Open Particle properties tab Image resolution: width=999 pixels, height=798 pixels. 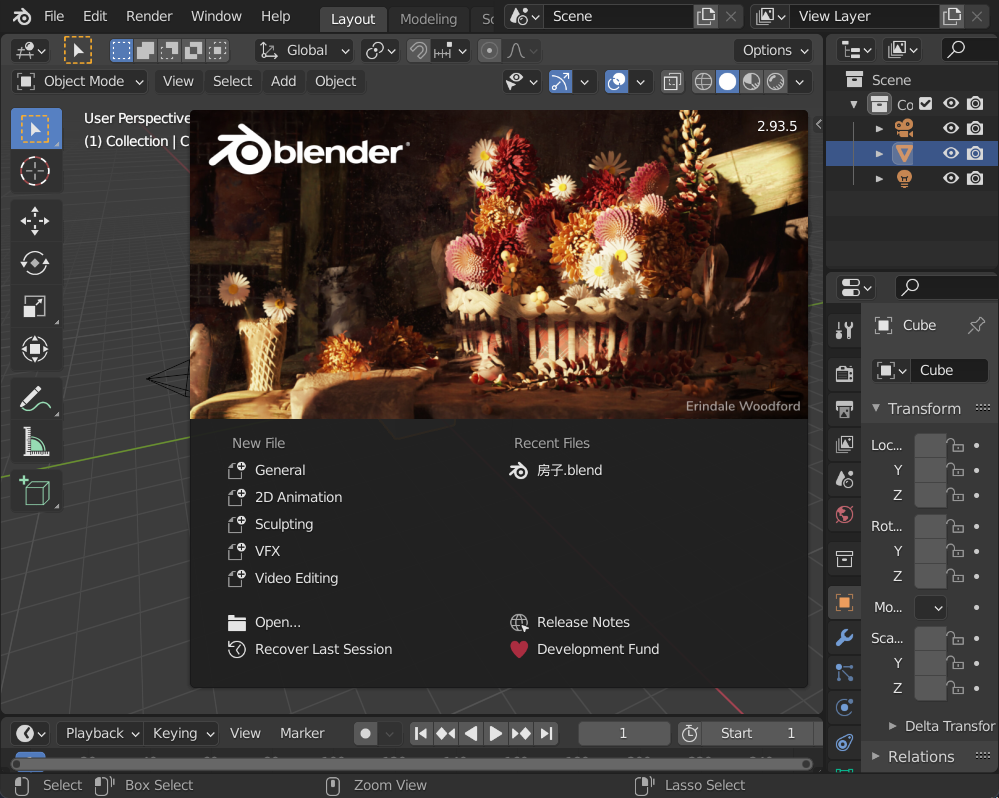[845, 673]
